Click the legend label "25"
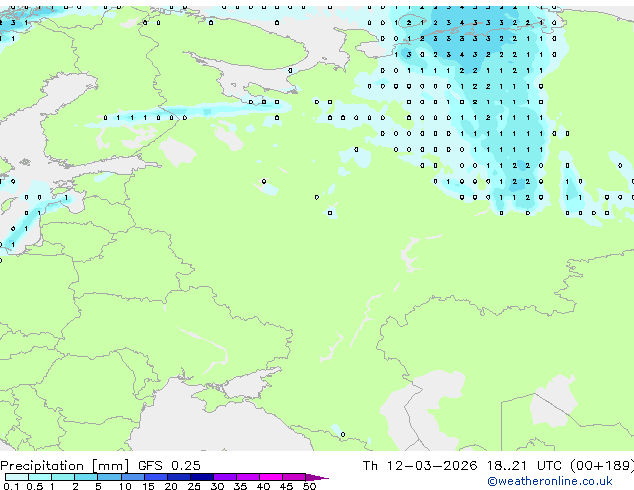 (194, 486)
